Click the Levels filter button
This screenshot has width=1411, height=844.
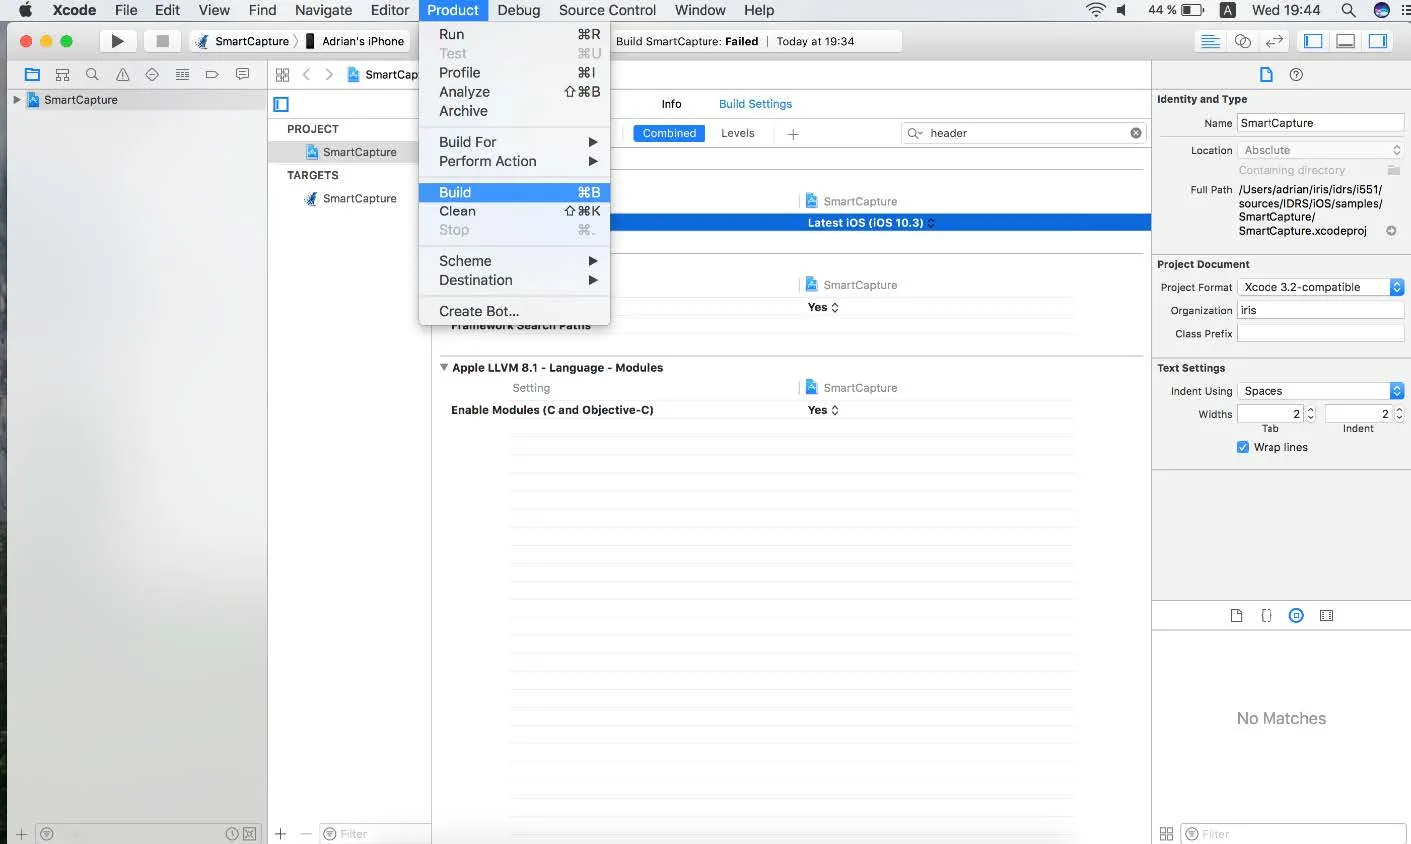tap(737, 133)
